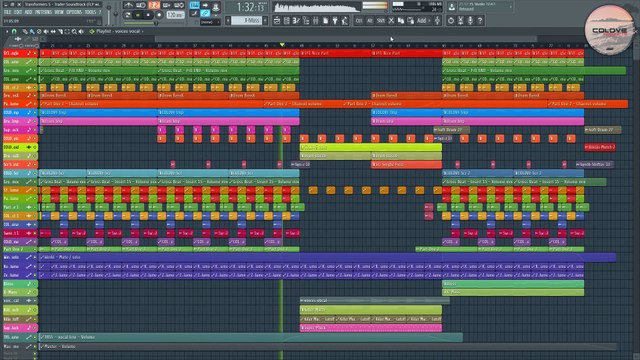Click the question mark help icon
Image resolution: width=640 pixels, height=360 pixels.
[x=480, y=20]
